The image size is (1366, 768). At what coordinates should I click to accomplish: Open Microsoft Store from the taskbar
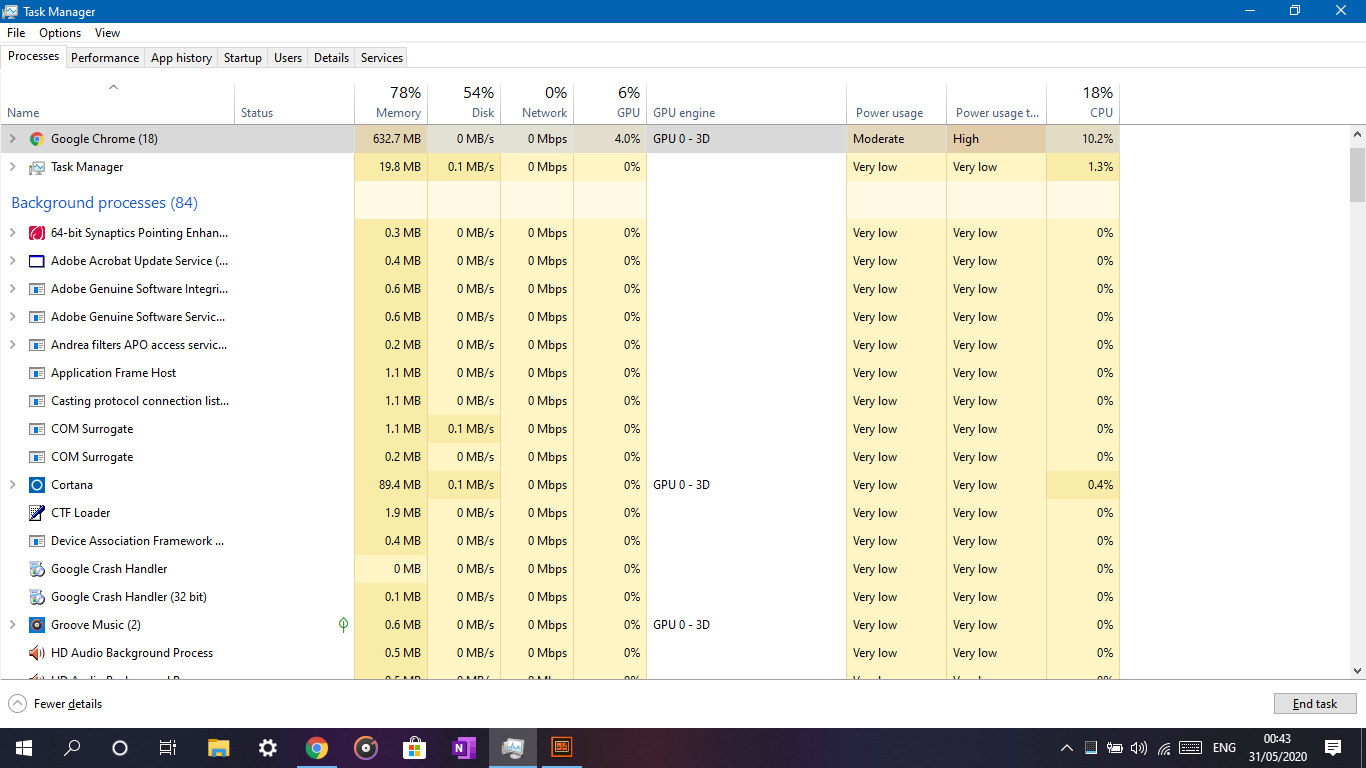(x=414, y=748)
